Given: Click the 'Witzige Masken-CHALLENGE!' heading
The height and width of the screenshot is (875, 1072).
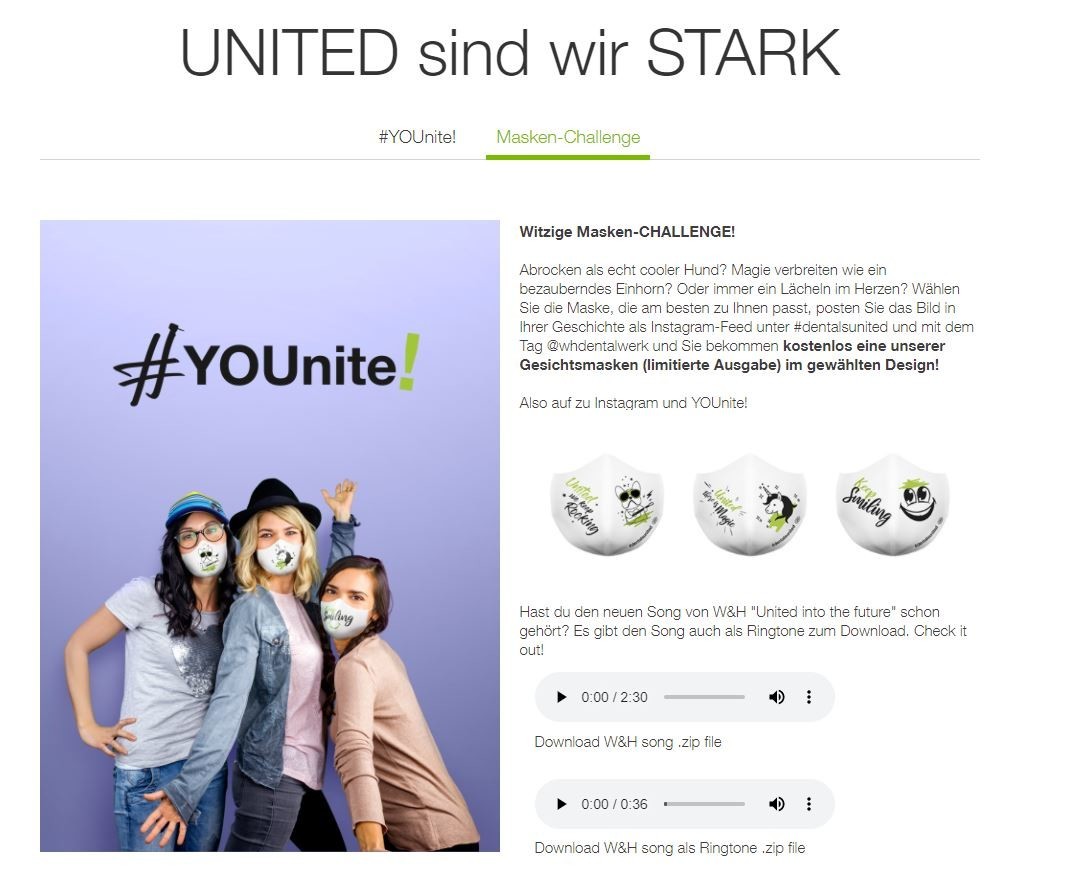Looking at the screenshot, I should point(627,232).
